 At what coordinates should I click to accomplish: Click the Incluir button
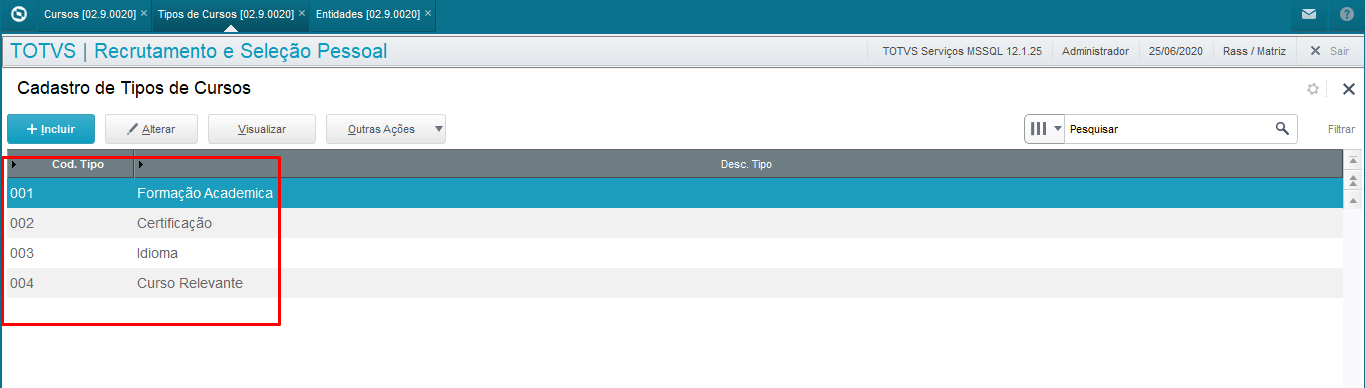[x=51, y=129]
